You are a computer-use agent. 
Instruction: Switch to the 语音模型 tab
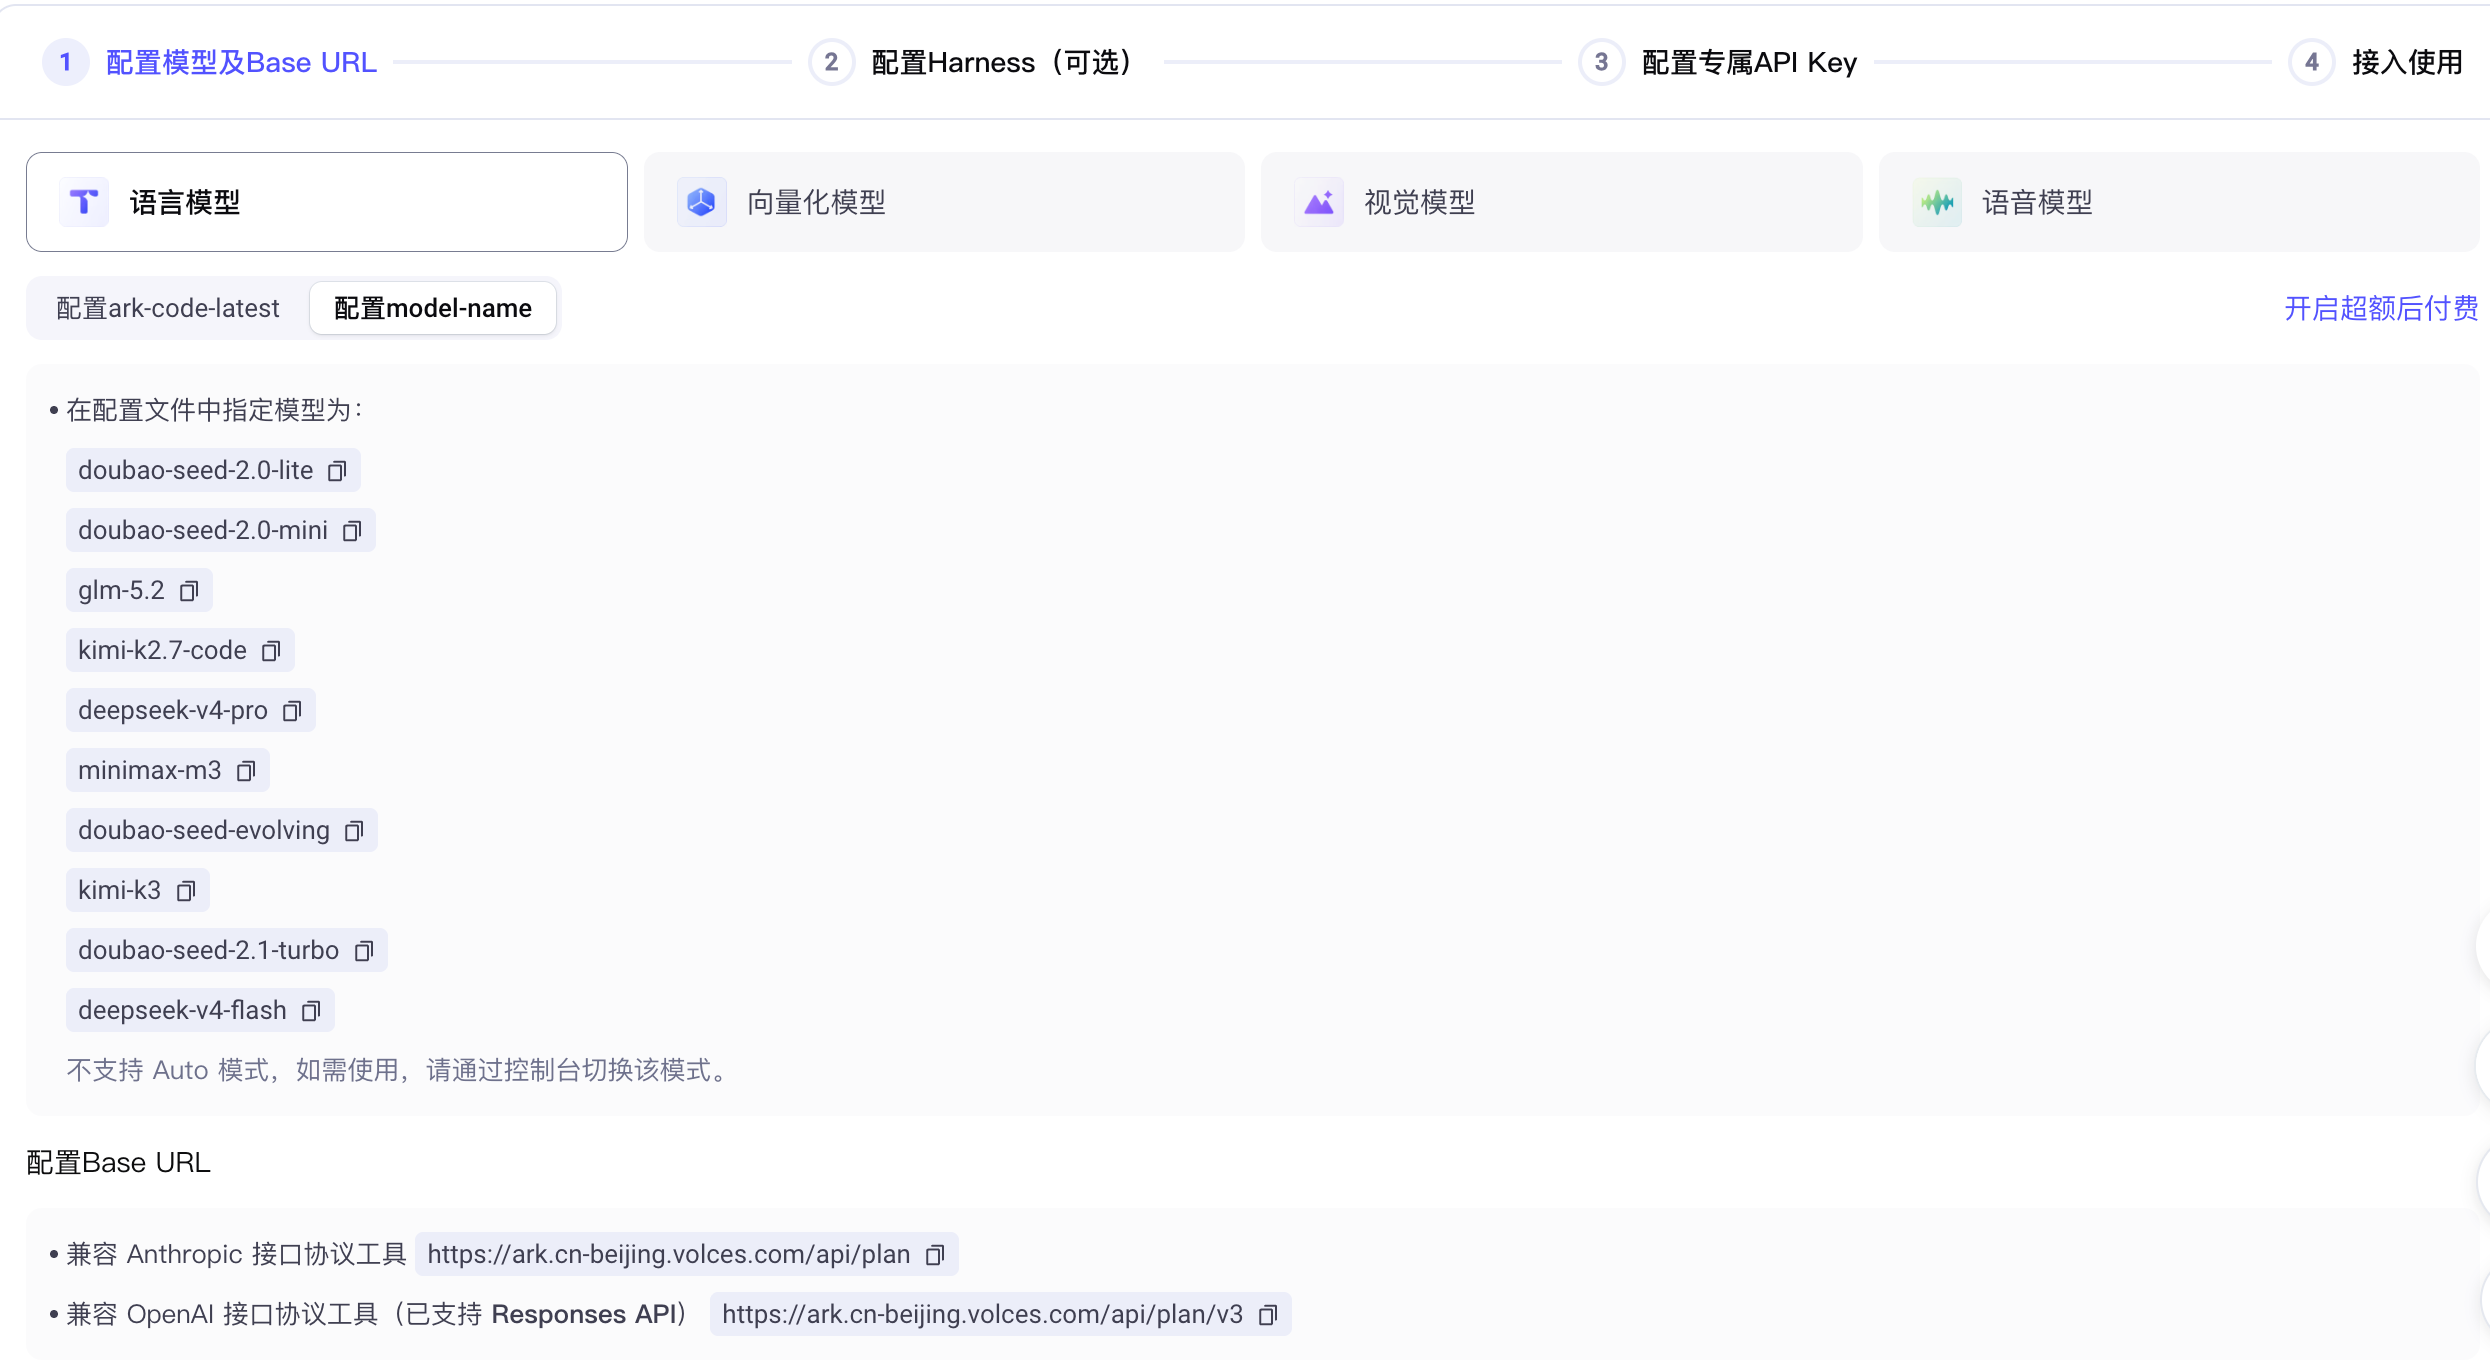2179,202
